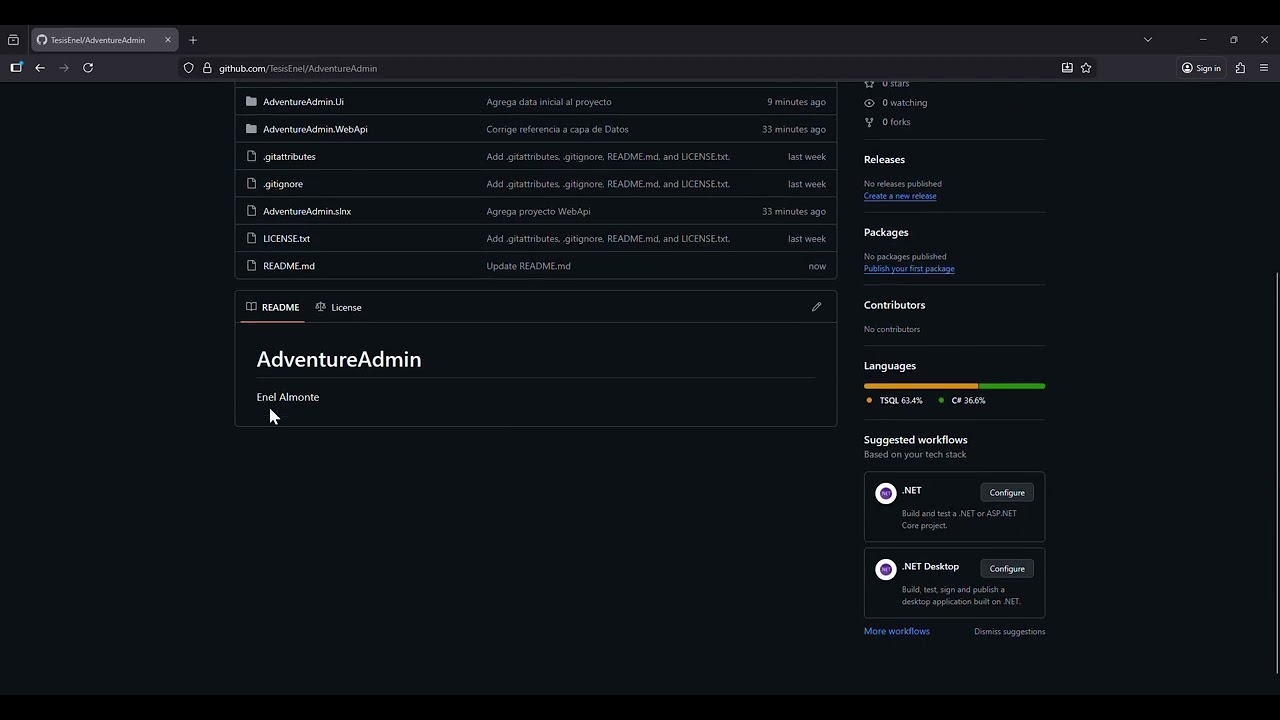
Task: Click Sign in button in toolbar
Action: point(1201,68)
